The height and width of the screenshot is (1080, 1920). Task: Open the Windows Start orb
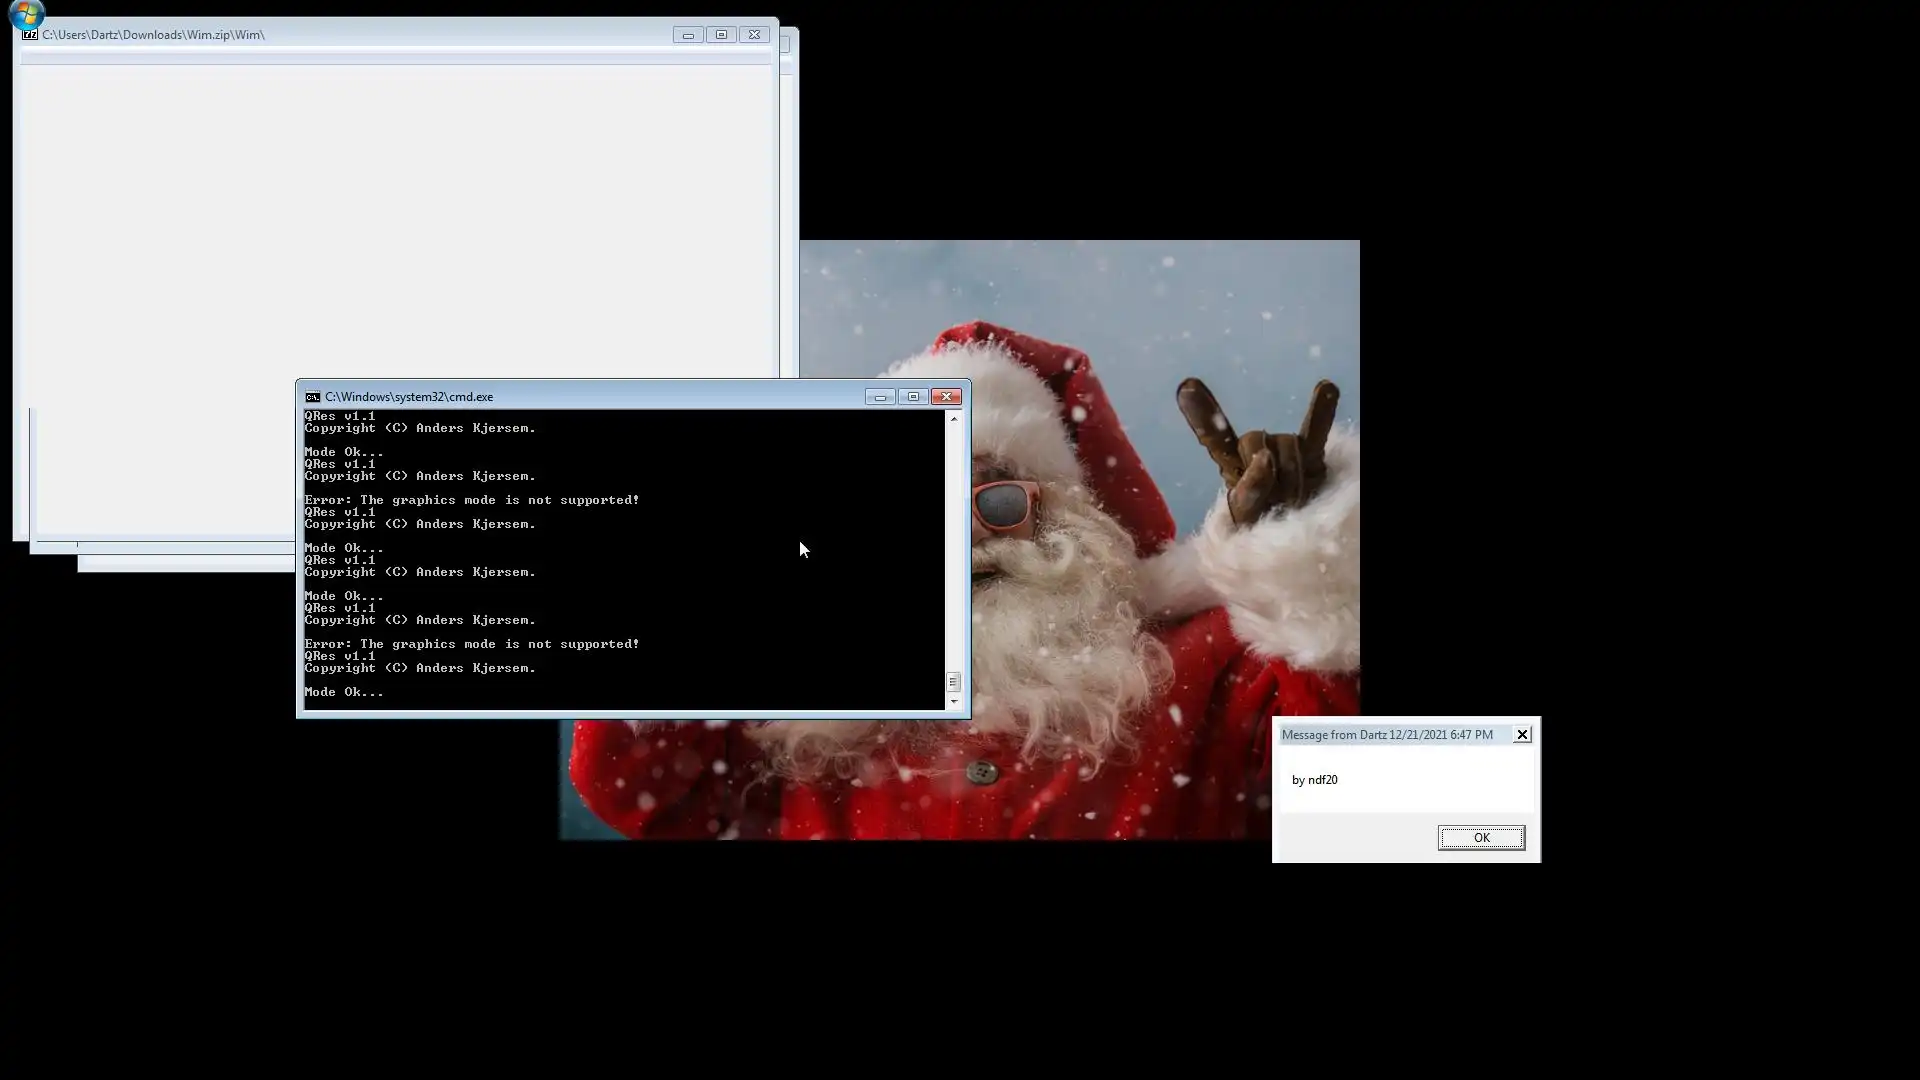[x=26, y=13]
